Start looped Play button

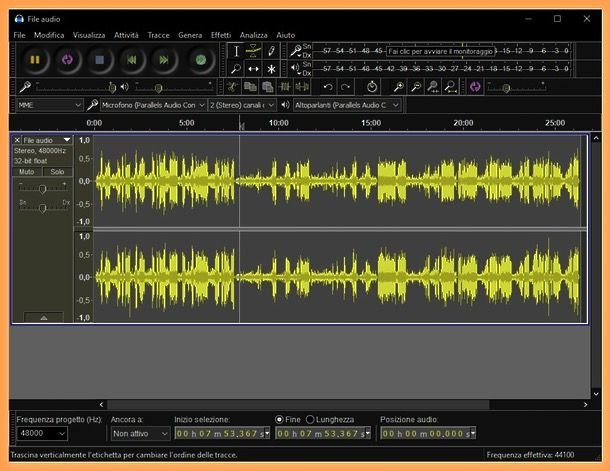coord(67,60)
